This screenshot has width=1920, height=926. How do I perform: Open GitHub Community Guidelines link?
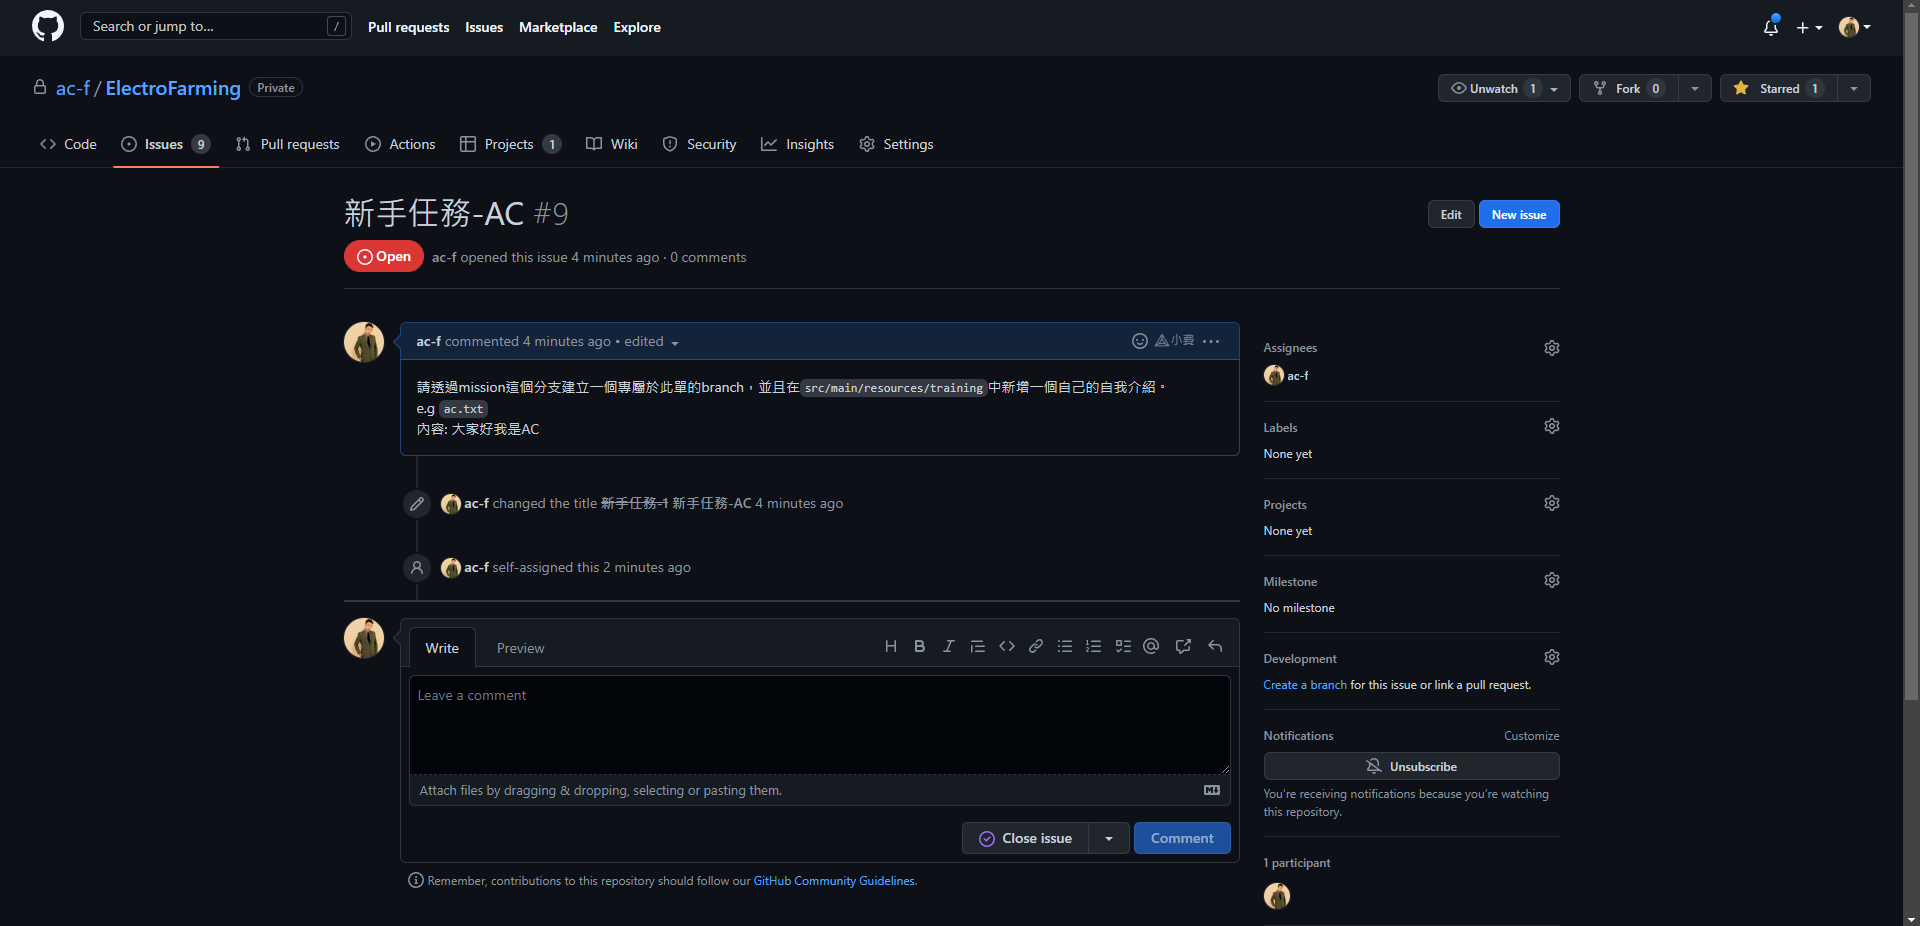[x=834, y=881]
